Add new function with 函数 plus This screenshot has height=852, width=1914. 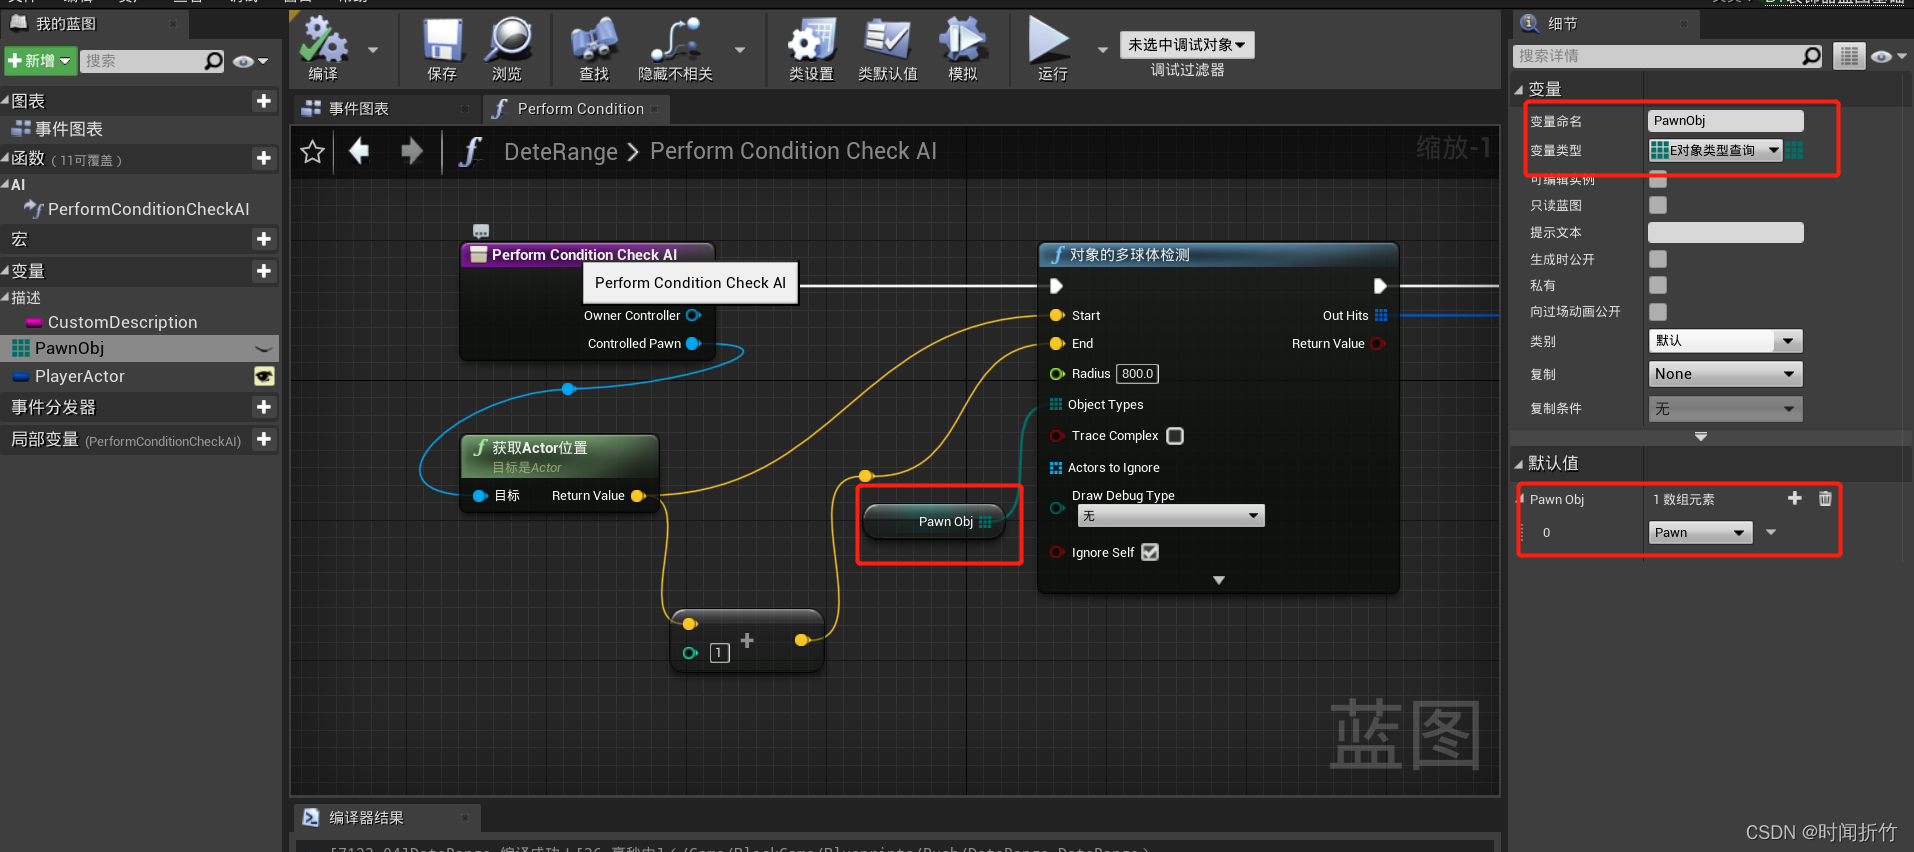pos(264,158)
